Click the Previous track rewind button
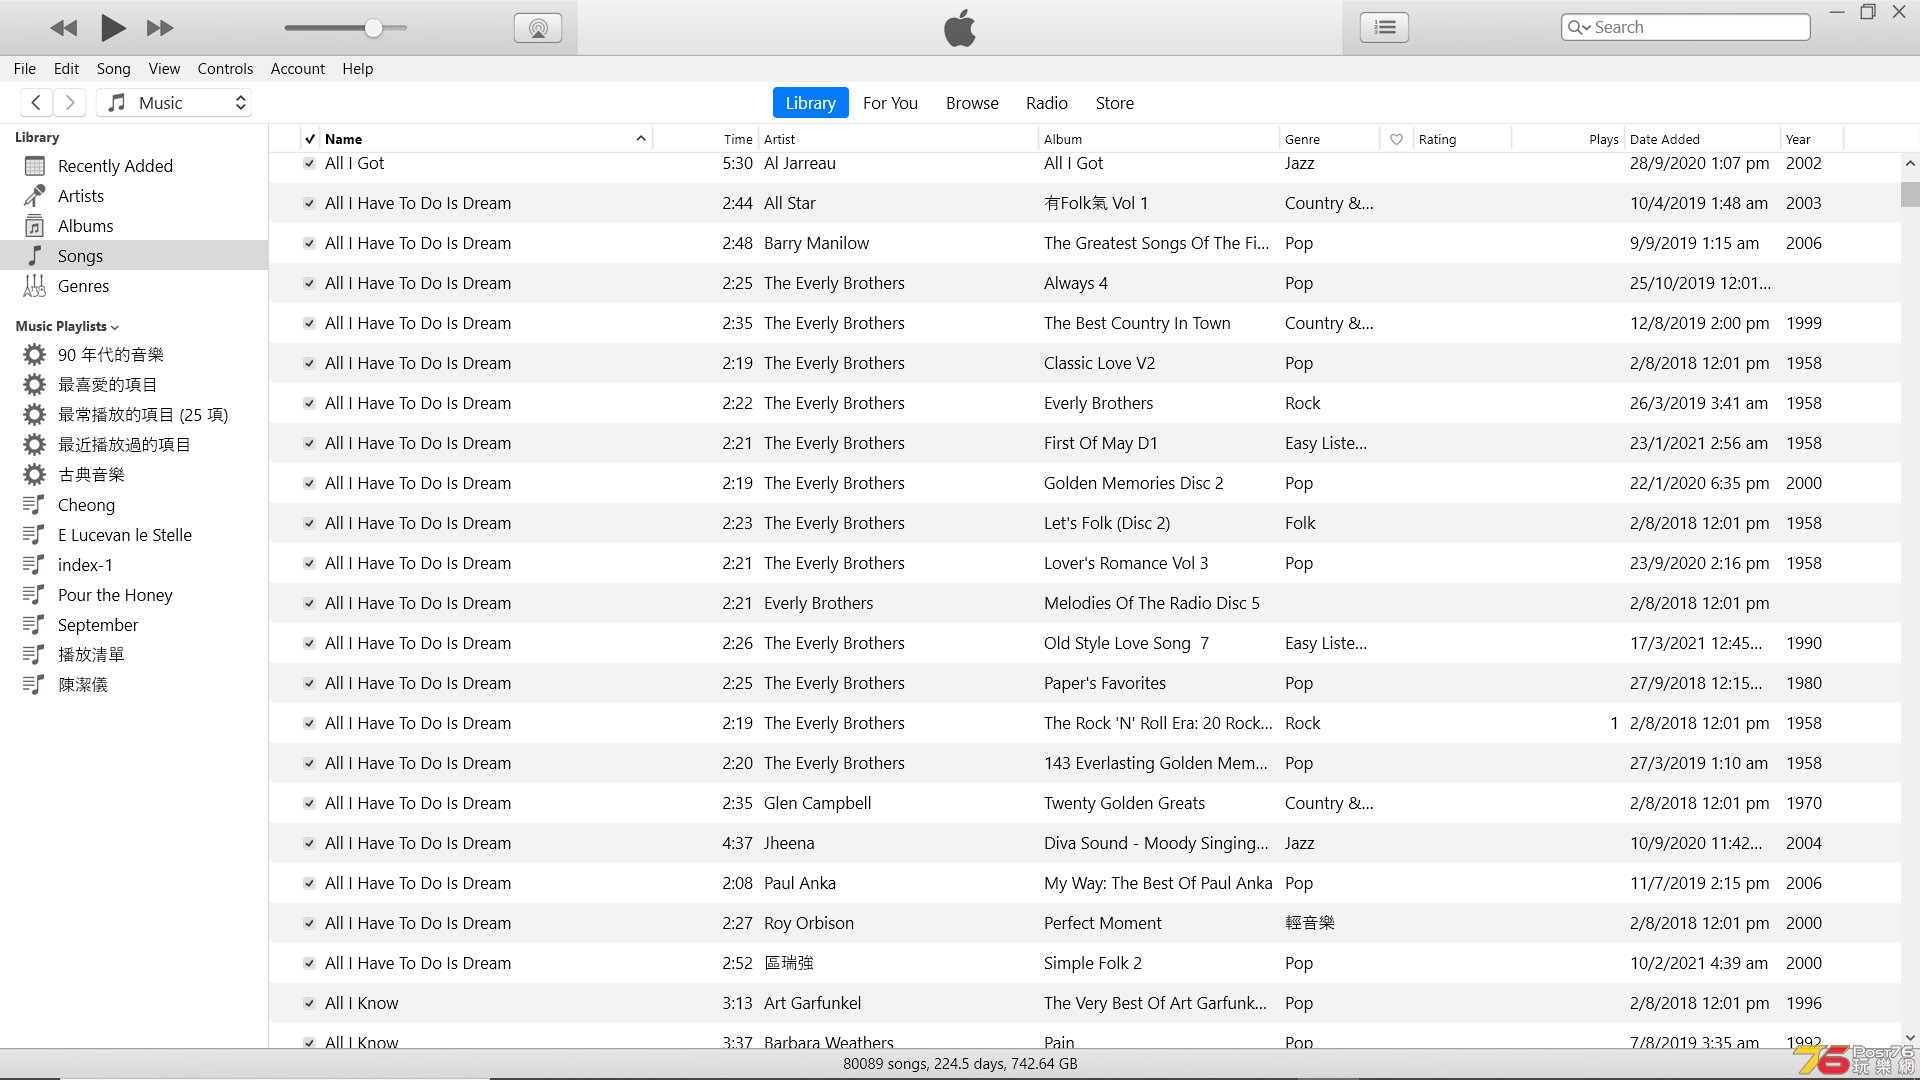 coord(64,28)
